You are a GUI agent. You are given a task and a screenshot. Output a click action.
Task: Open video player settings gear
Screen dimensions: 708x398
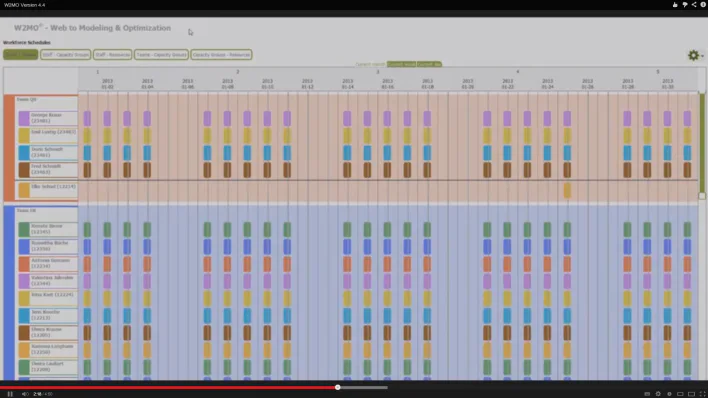coord(658,394)
